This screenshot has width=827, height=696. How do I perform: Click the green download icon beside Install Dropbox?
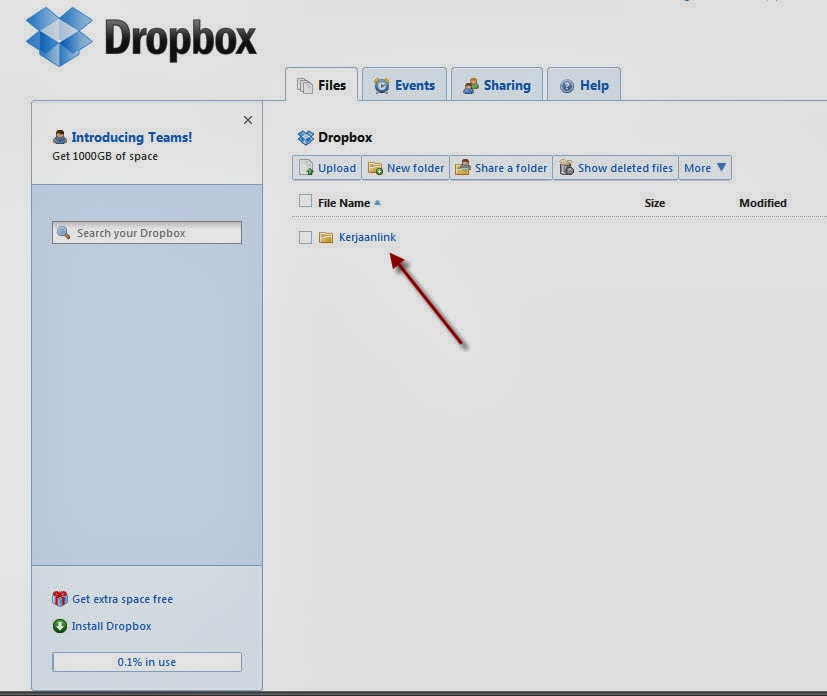point(60,625)
